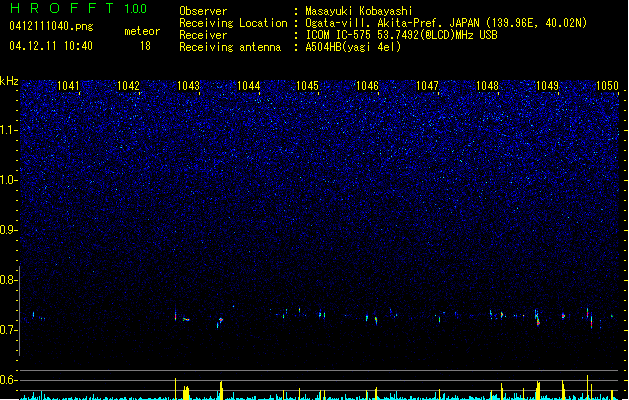Click time marker 1050
Viewport: 629px width, 400px height.
[x=607, y=86]
